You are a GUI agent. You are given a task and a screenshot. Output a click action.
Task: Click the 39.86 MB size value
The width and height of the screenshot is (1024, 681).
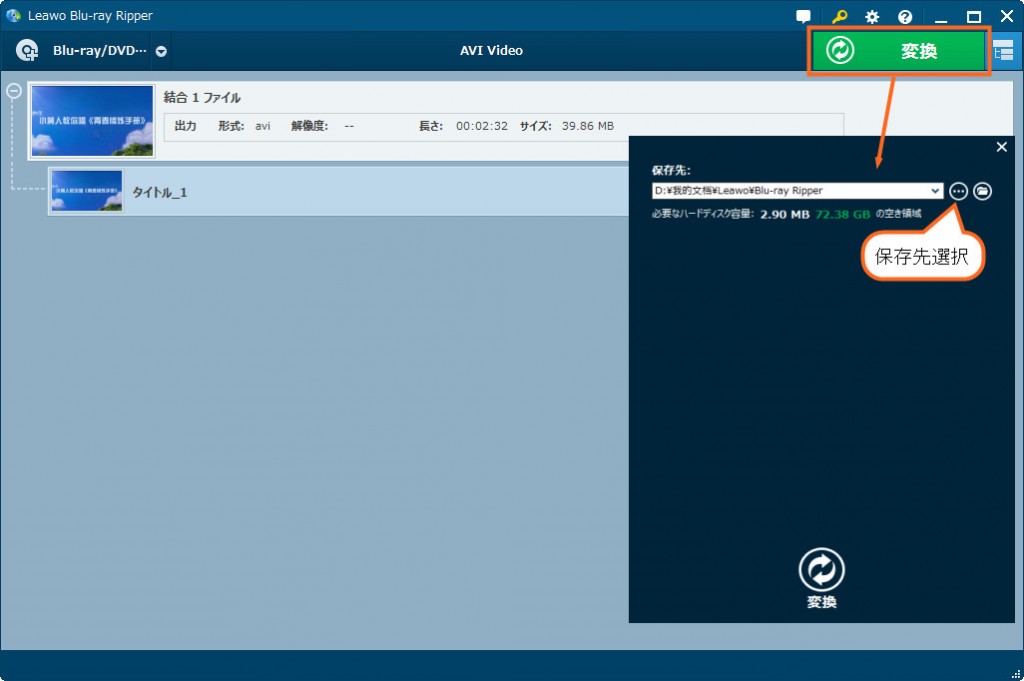[x=588, y=126]
